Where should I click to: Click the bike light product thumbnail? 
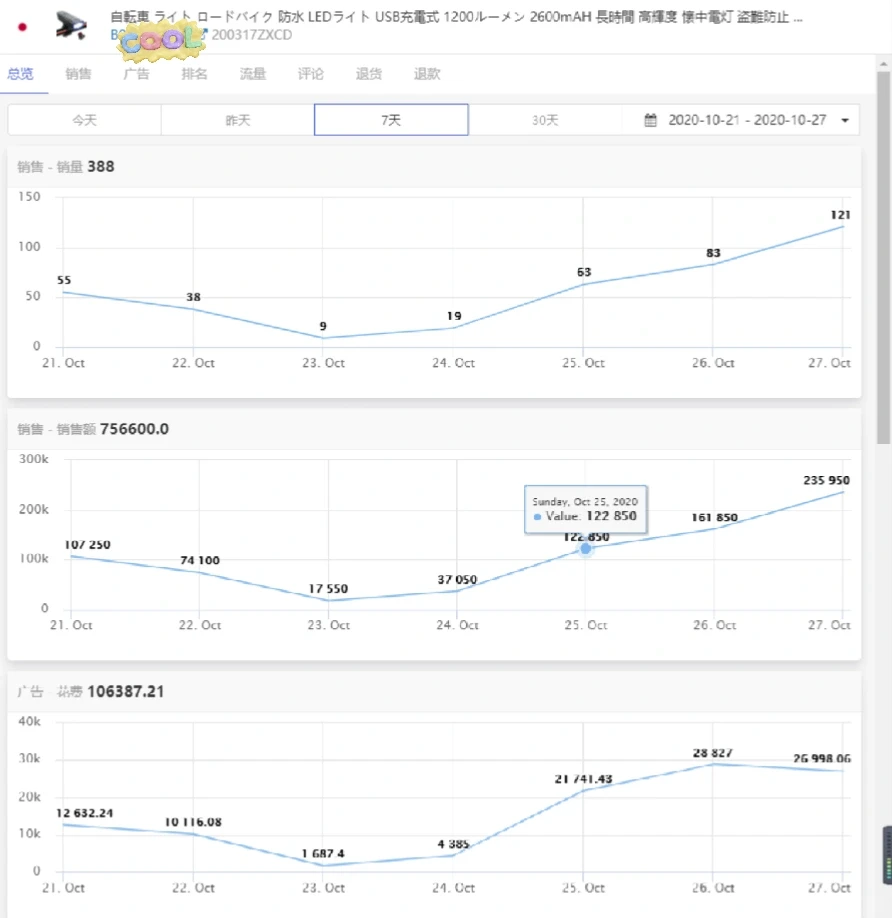click(71, 25)
